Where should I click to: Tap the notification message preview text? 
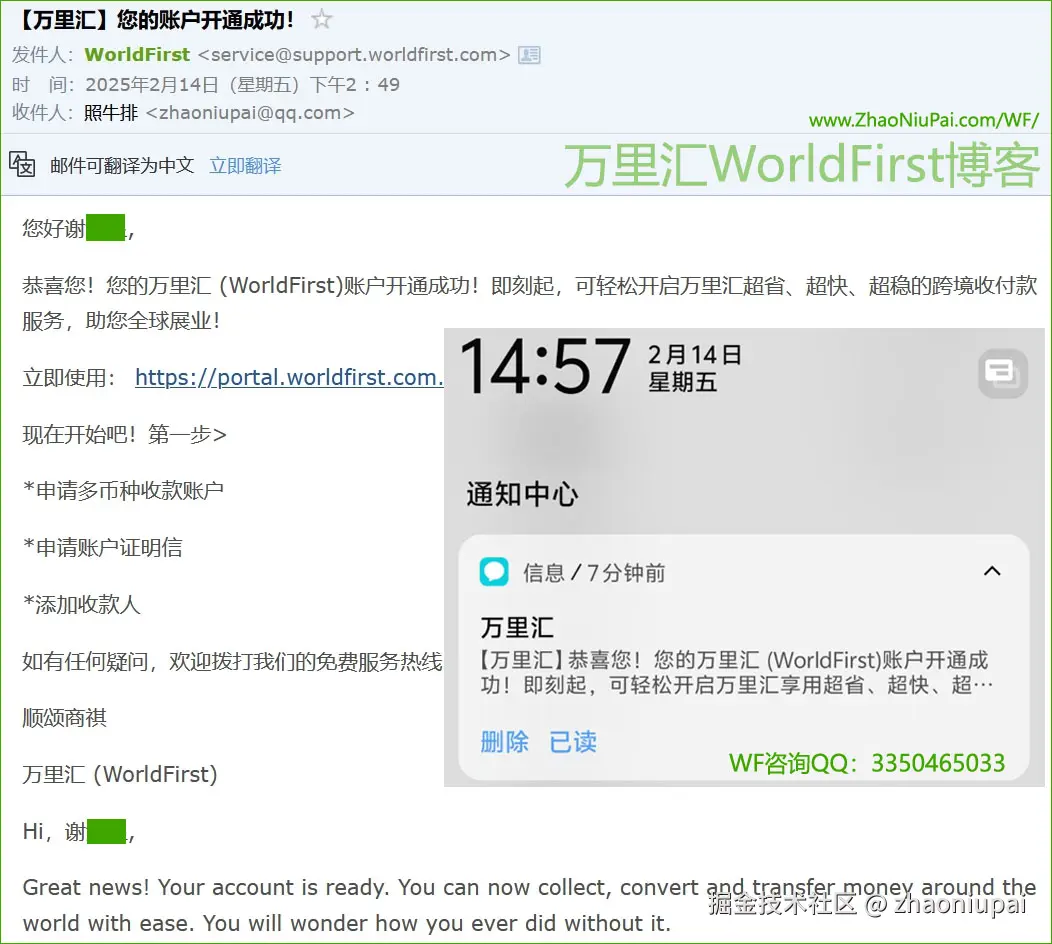pyautogui.click(x=740, y=672)
